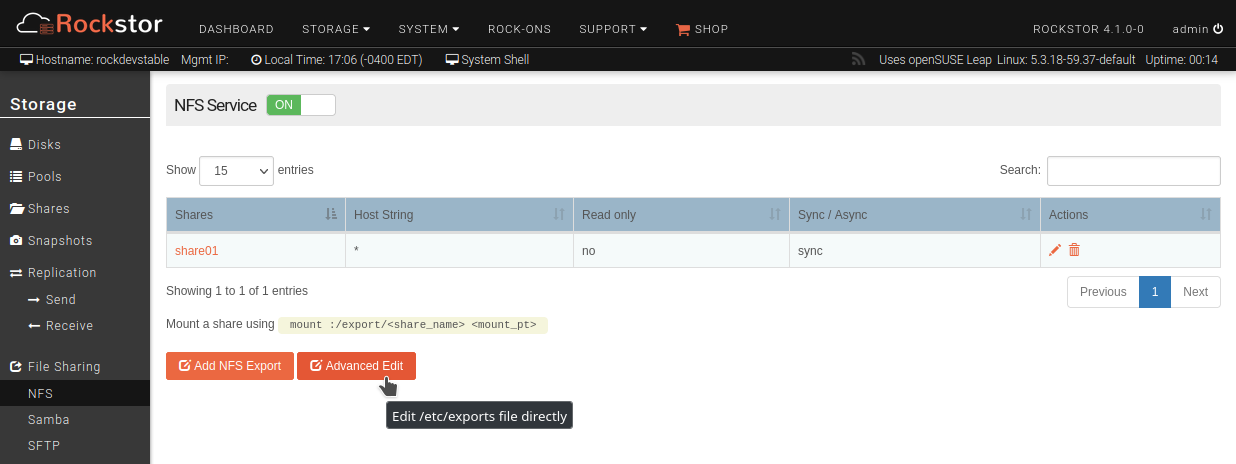Click the Replication arrows icon
1236x464 pixels.
[16, 273]
